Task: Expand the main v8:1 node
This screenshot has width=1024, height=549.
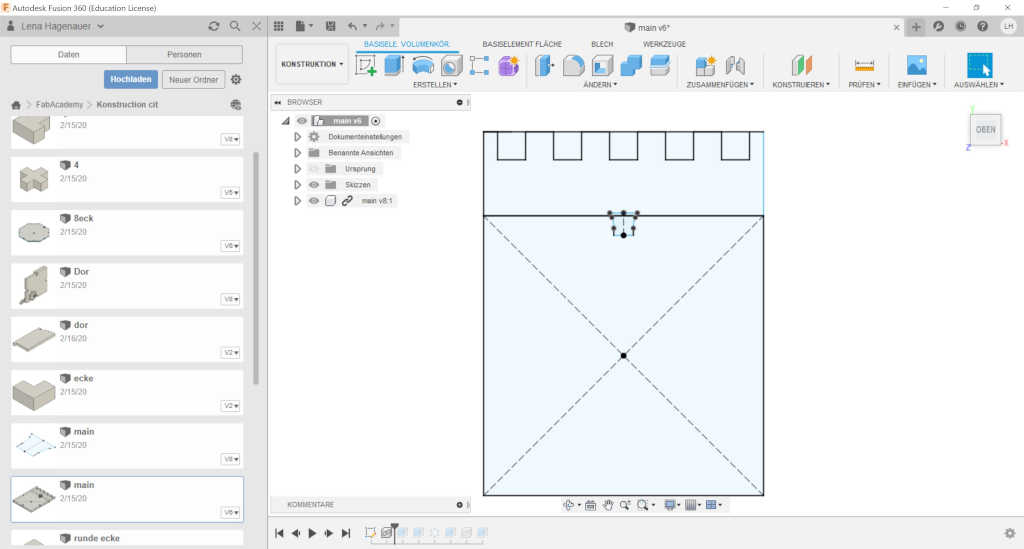Action: pyautogui.click(x=297, y=200)
